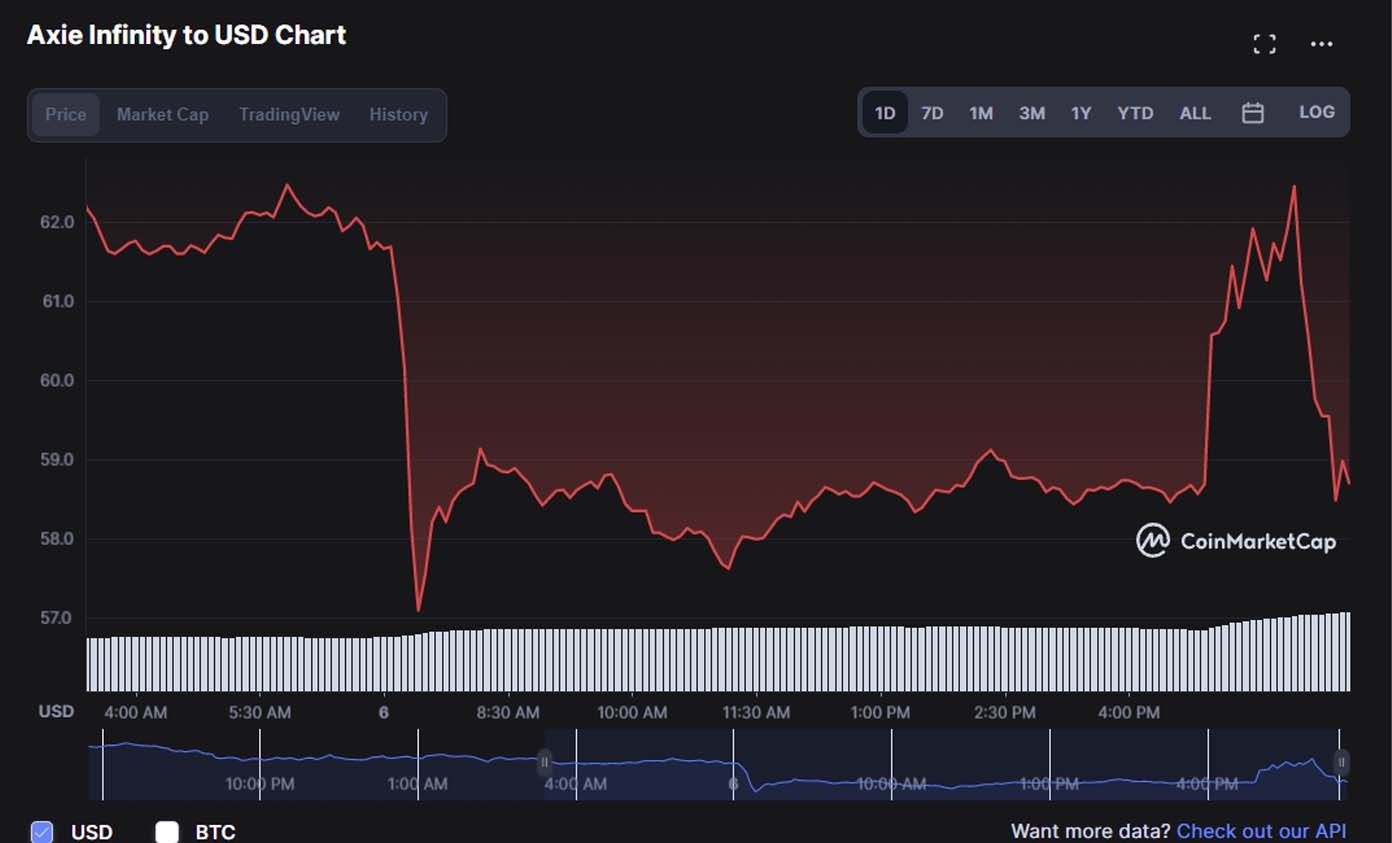Image resolution: width=1392 pixels, height=843 pixels.
Task: Follow the 'Check out our API' link
Action: click(1261, 831)
